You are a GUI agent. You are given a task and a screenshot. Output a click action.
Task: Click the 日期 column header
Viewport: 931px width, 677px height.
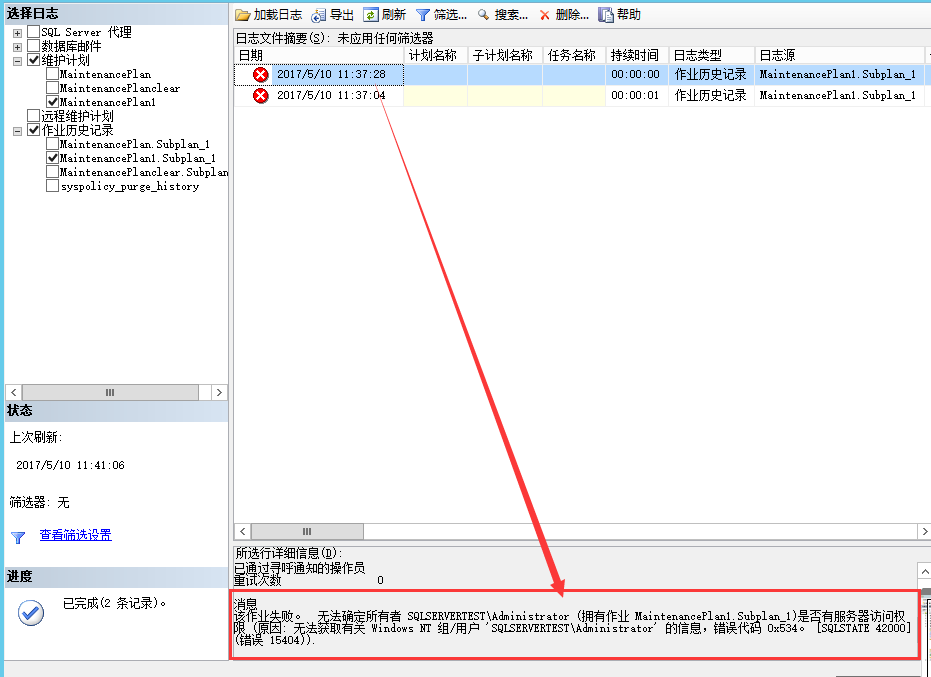[x=319, y=55]
